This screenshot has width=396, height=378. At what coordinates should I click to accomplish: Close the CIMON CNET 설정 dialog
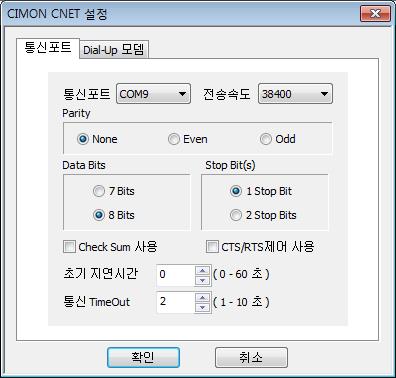click(375, 14)
